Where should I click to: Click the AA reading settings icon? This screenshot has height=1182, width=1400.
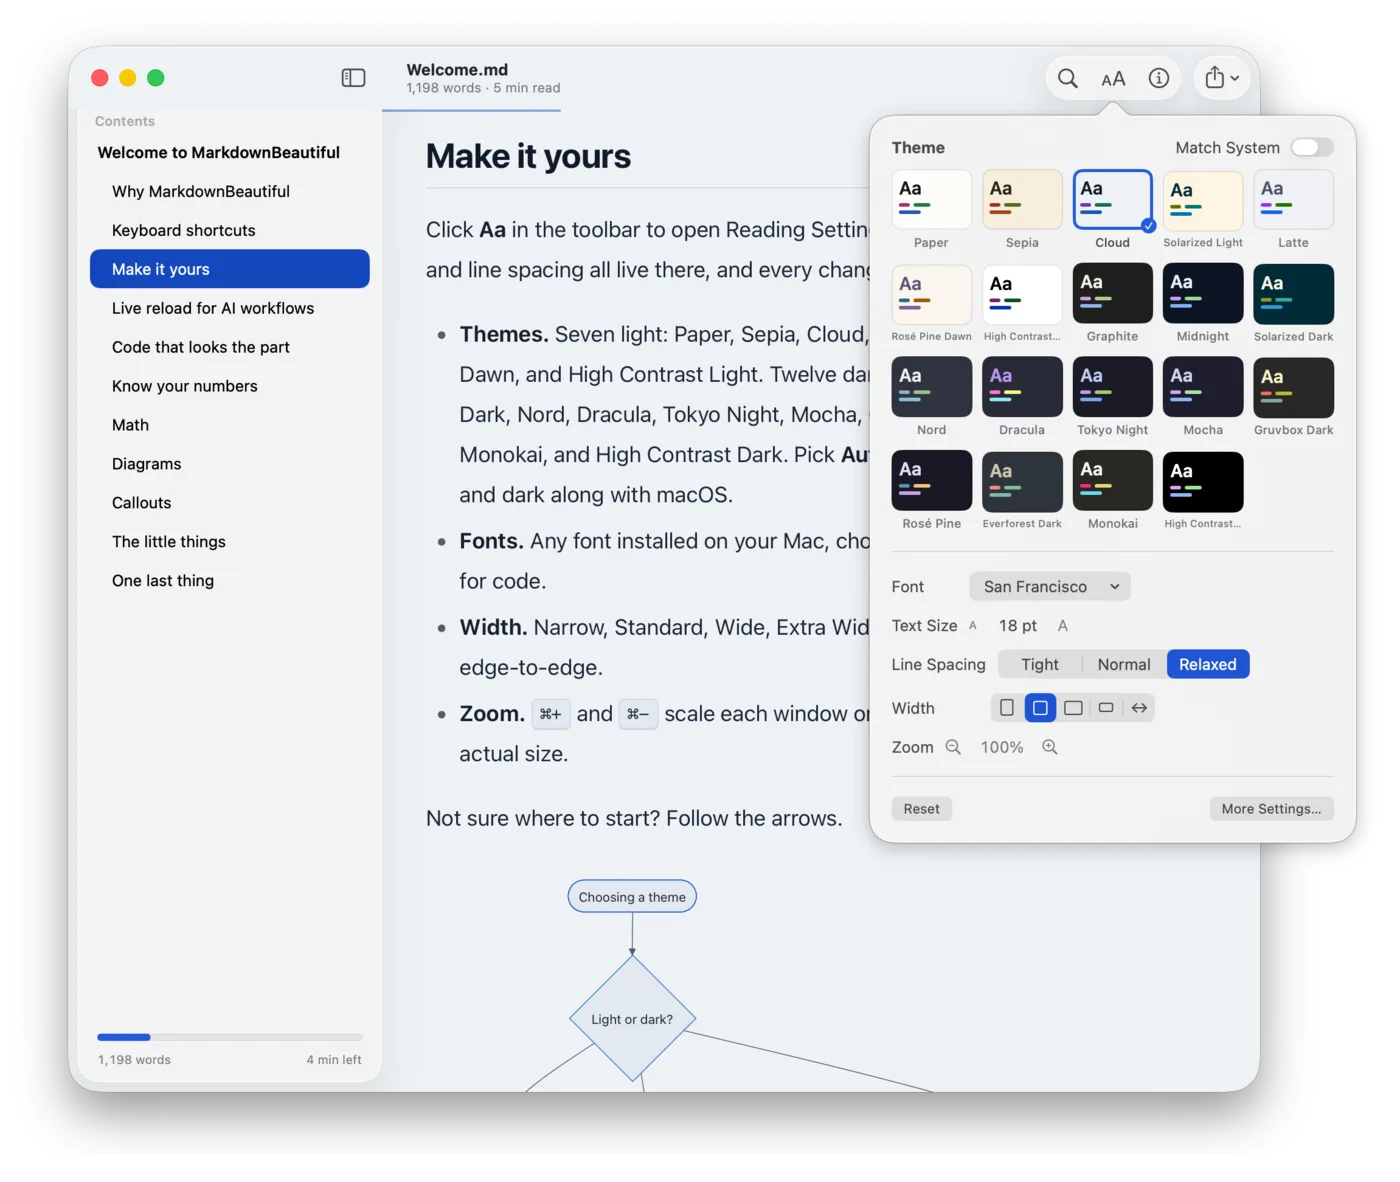1113,78
